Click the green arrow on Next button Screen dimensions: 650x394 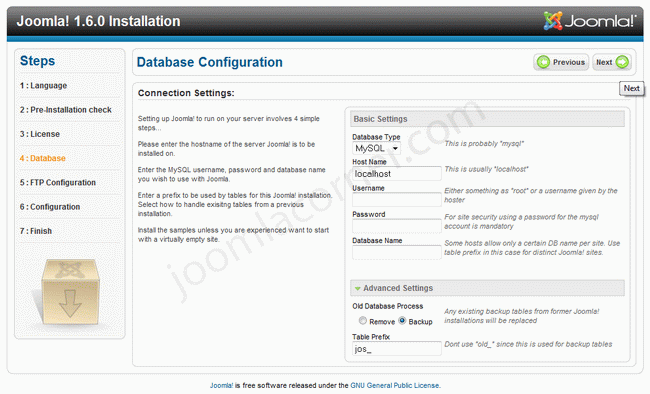[622, 62]
